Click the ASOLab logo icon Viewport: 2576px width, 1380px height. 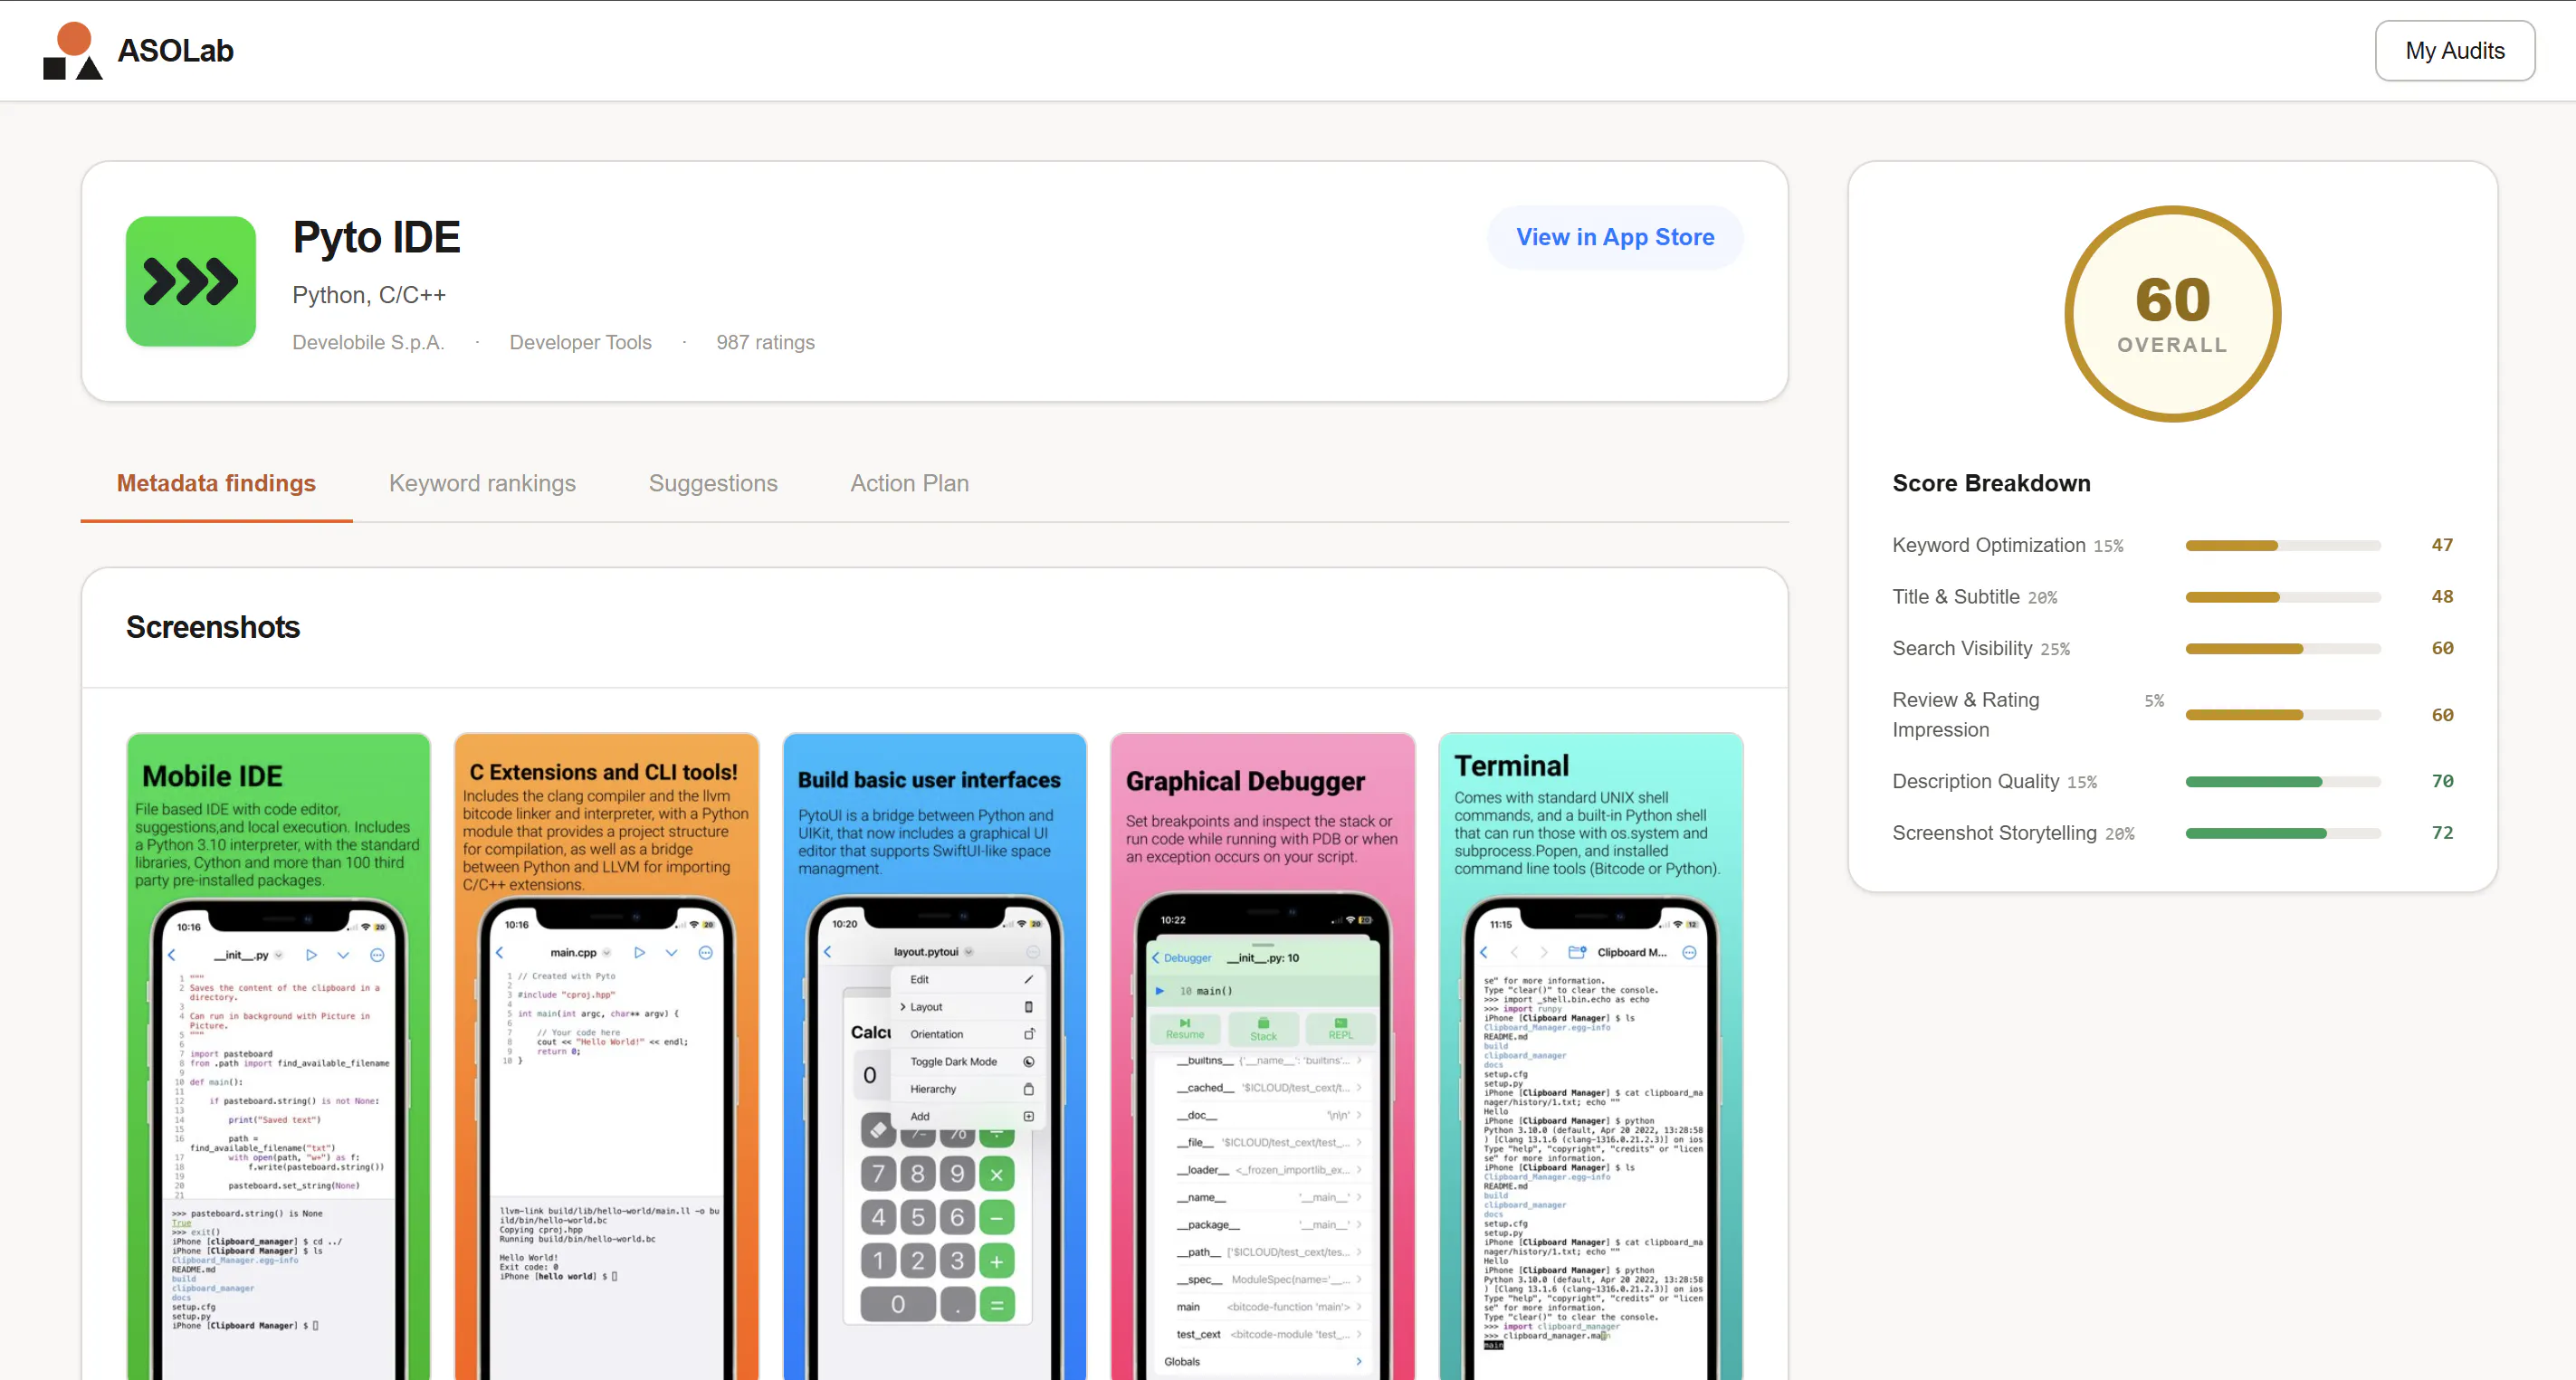(x=72, y=51)
